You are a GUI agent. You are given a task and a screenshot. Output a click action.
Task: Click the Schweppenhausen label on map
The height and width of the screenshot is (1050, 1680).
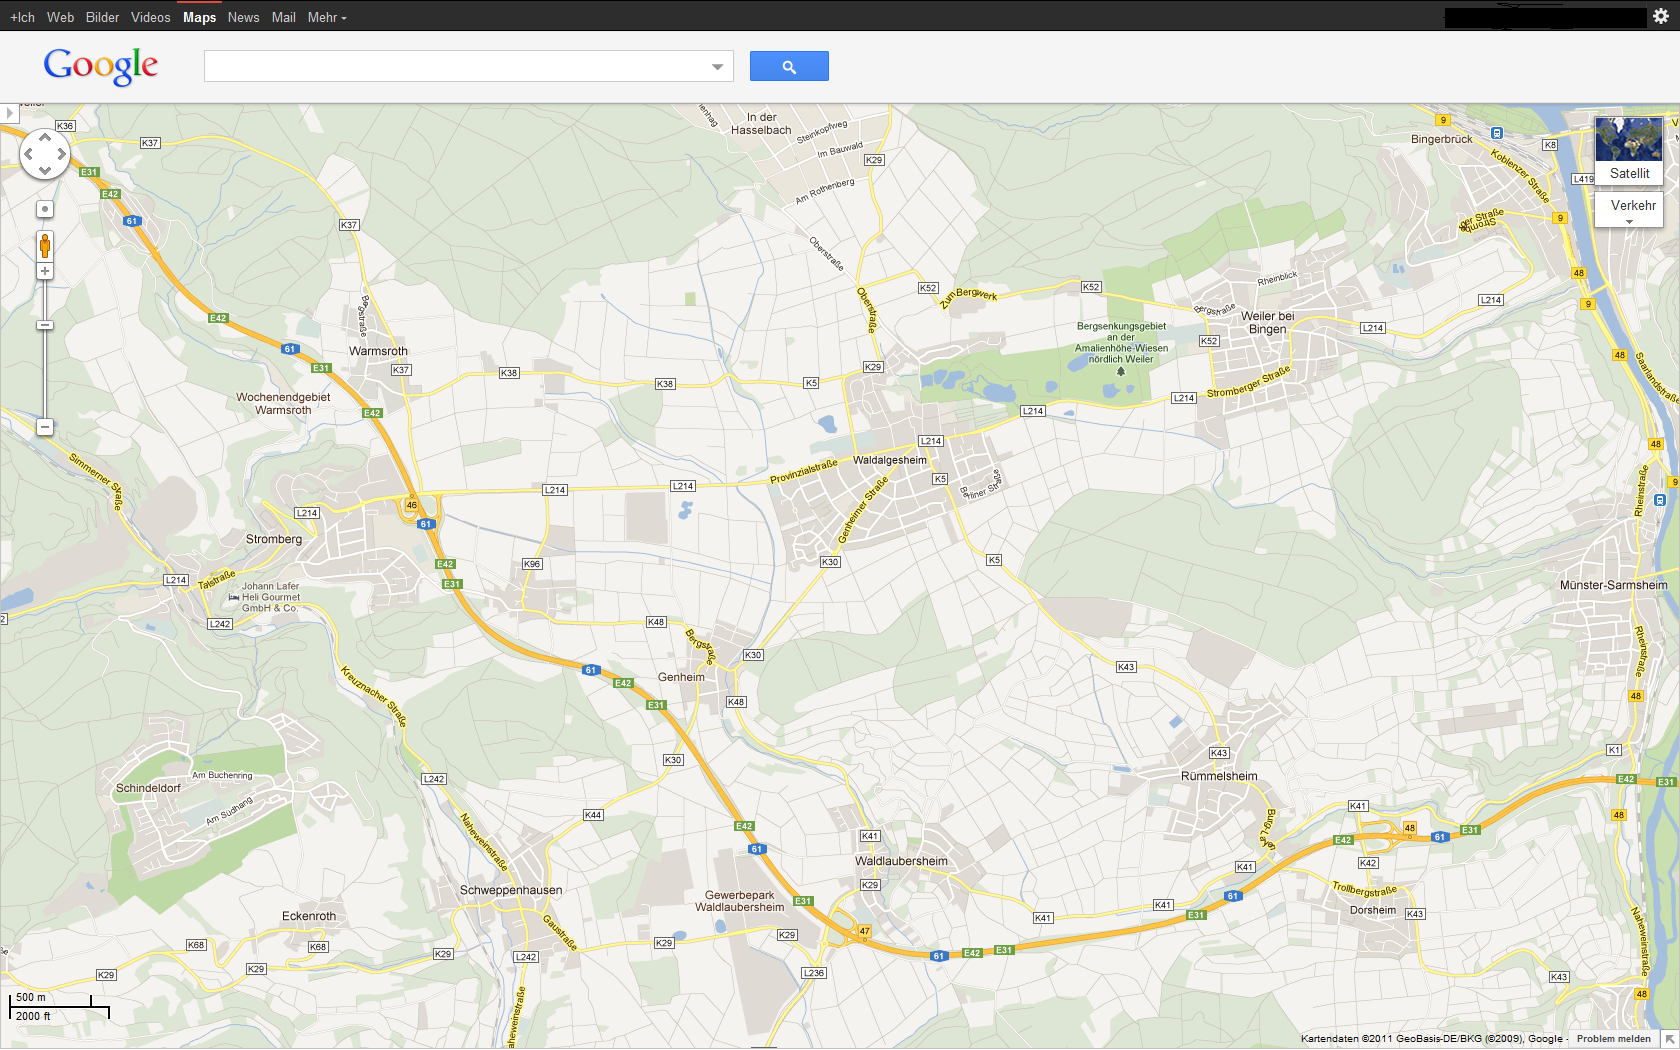(510, 890)
